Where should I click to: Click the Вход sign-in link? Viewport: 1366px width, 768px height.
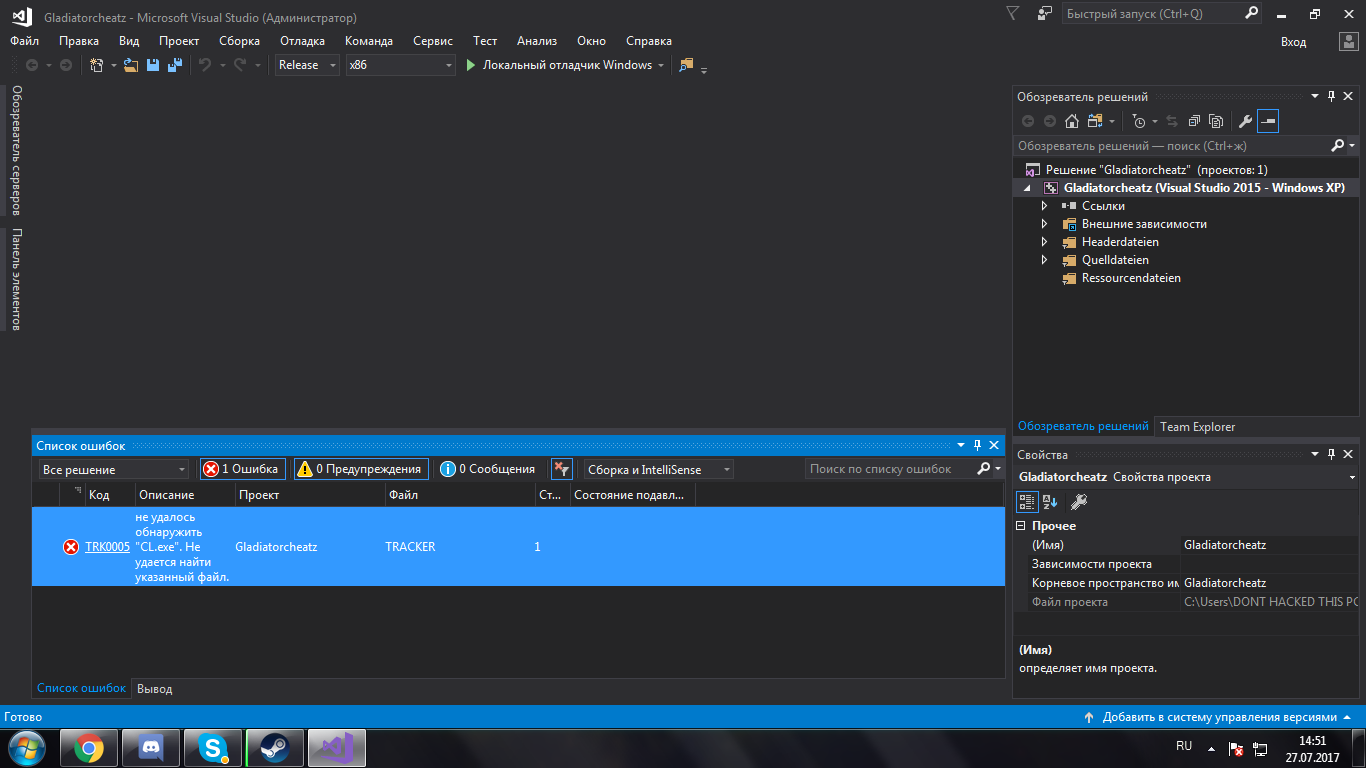click(1293, 42)
